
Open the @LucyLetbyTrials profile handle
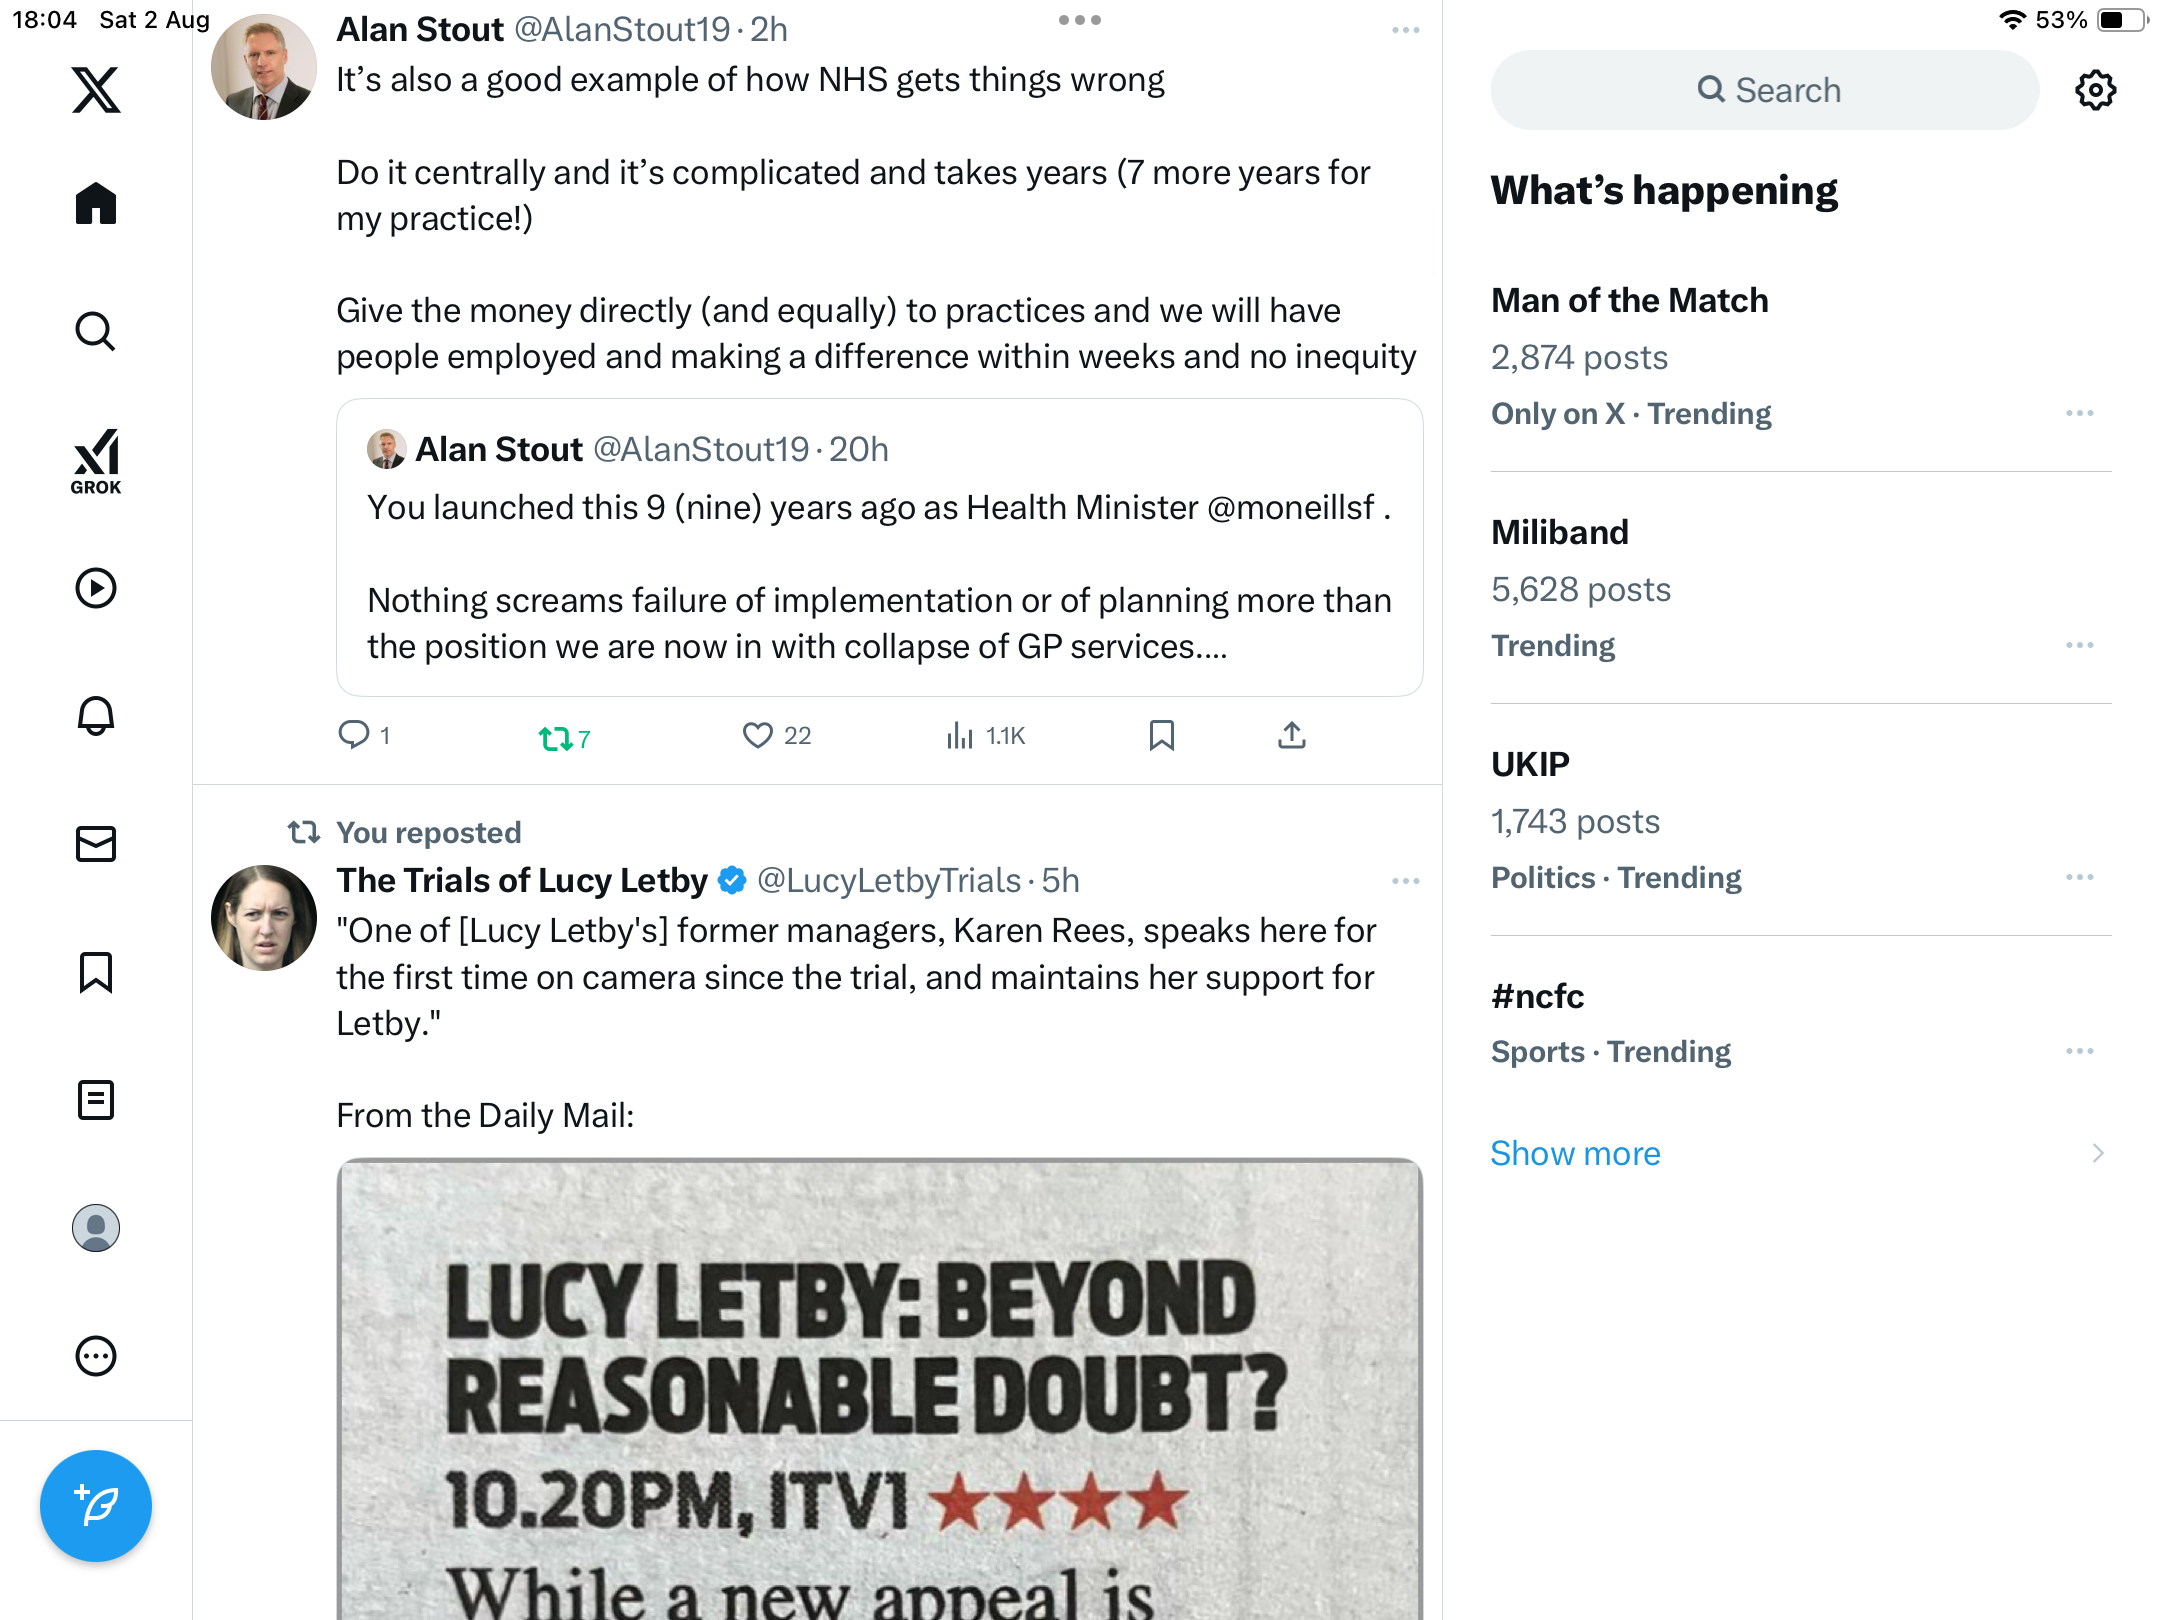click(888, 881)
